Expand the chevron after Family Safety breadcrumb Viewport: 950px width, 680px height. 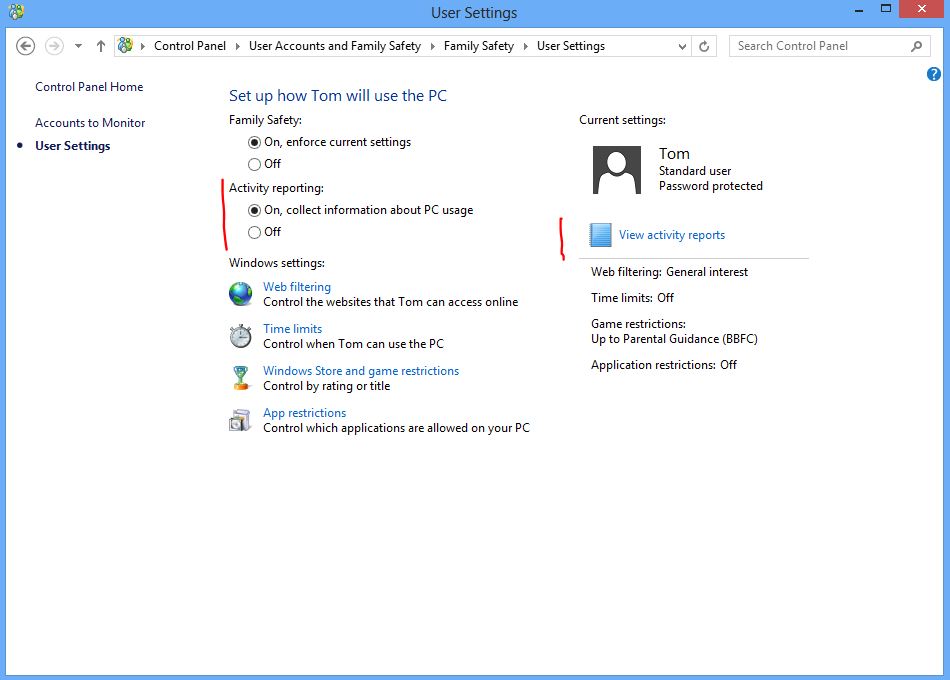pyautogui.click(x=525, y=46)
